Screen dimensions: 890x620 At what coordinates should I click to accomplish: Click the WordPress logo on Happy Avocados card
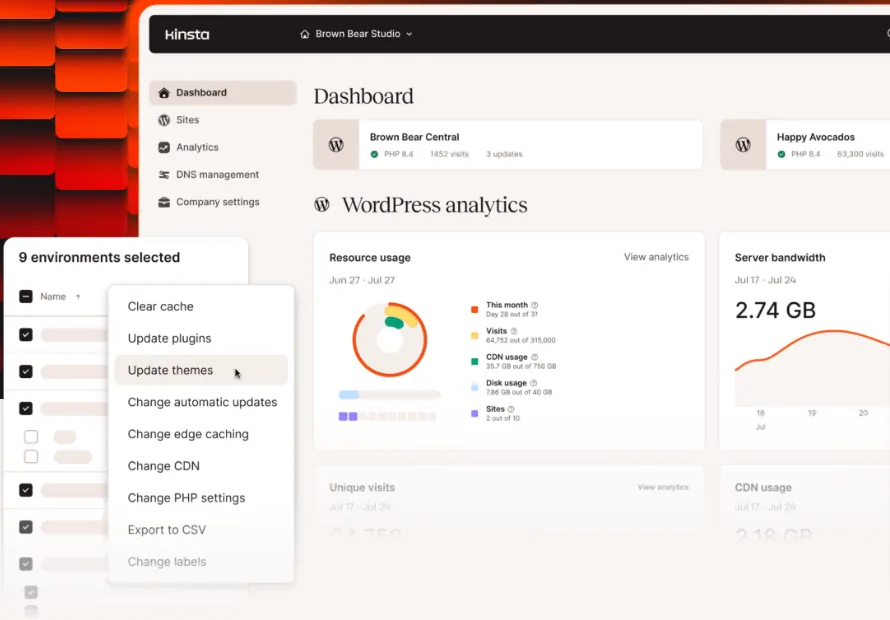(x=743, y=145)
